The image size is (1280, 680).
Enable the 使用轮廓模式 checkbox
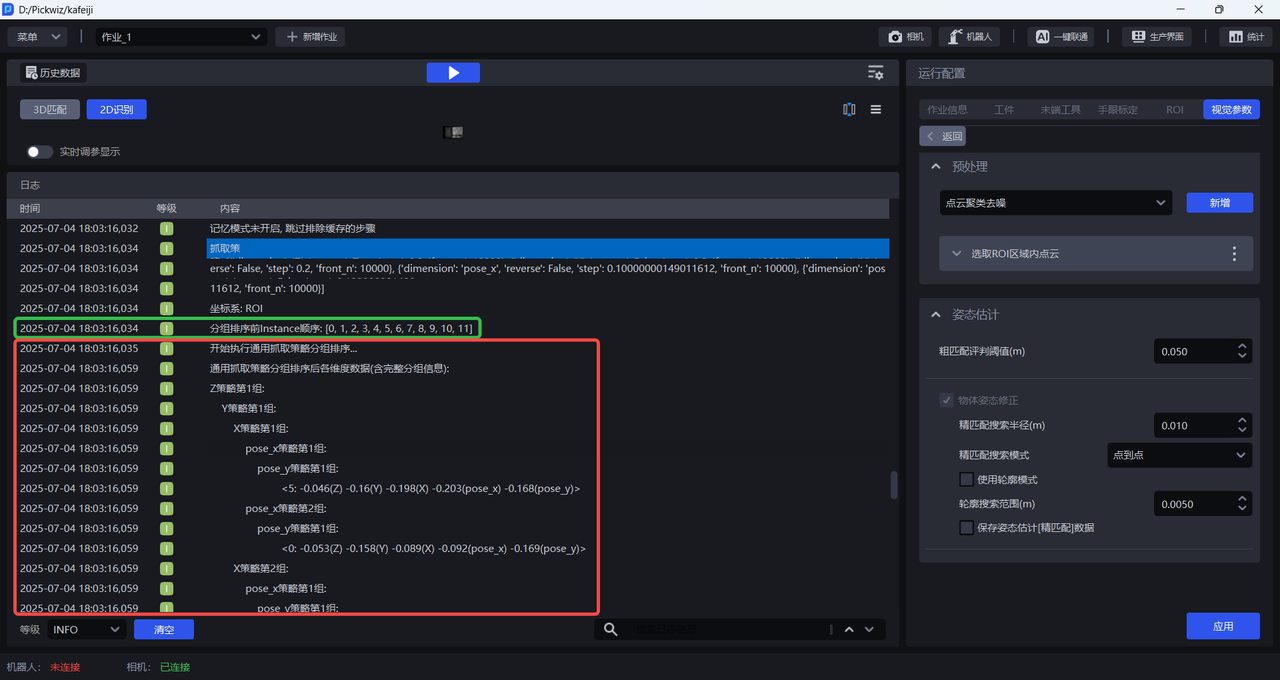click(x=966, y=480)
